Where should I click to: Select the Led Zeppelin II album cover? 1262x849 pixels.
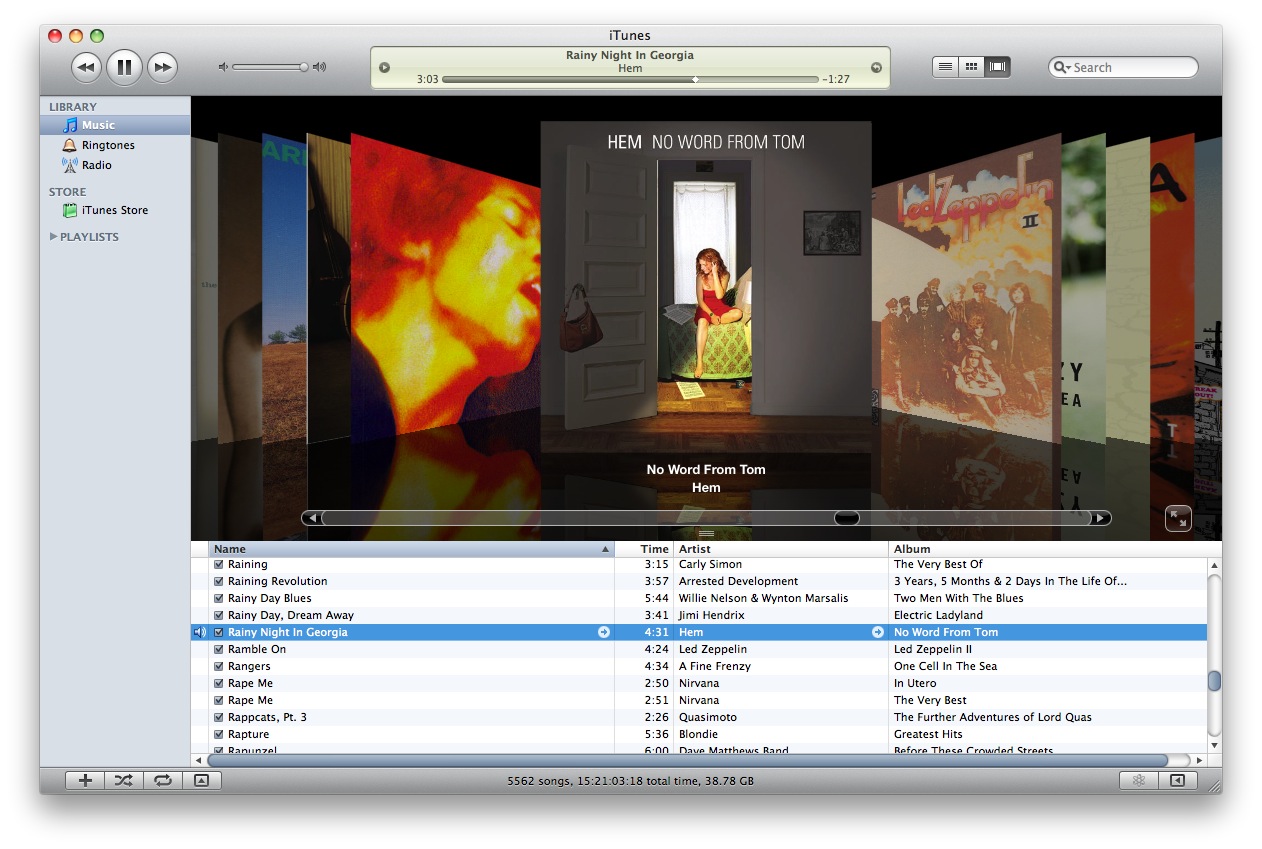click(966, 290)
